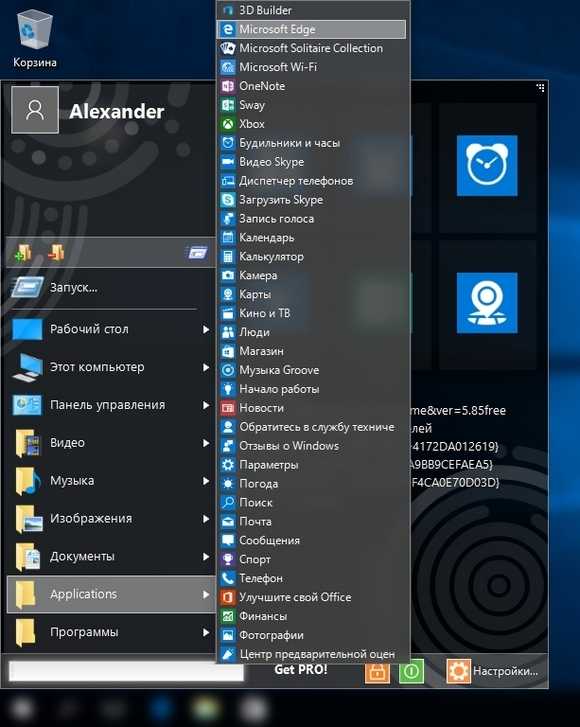Click the search input field

pyautogui.click(x=126, y=671)
